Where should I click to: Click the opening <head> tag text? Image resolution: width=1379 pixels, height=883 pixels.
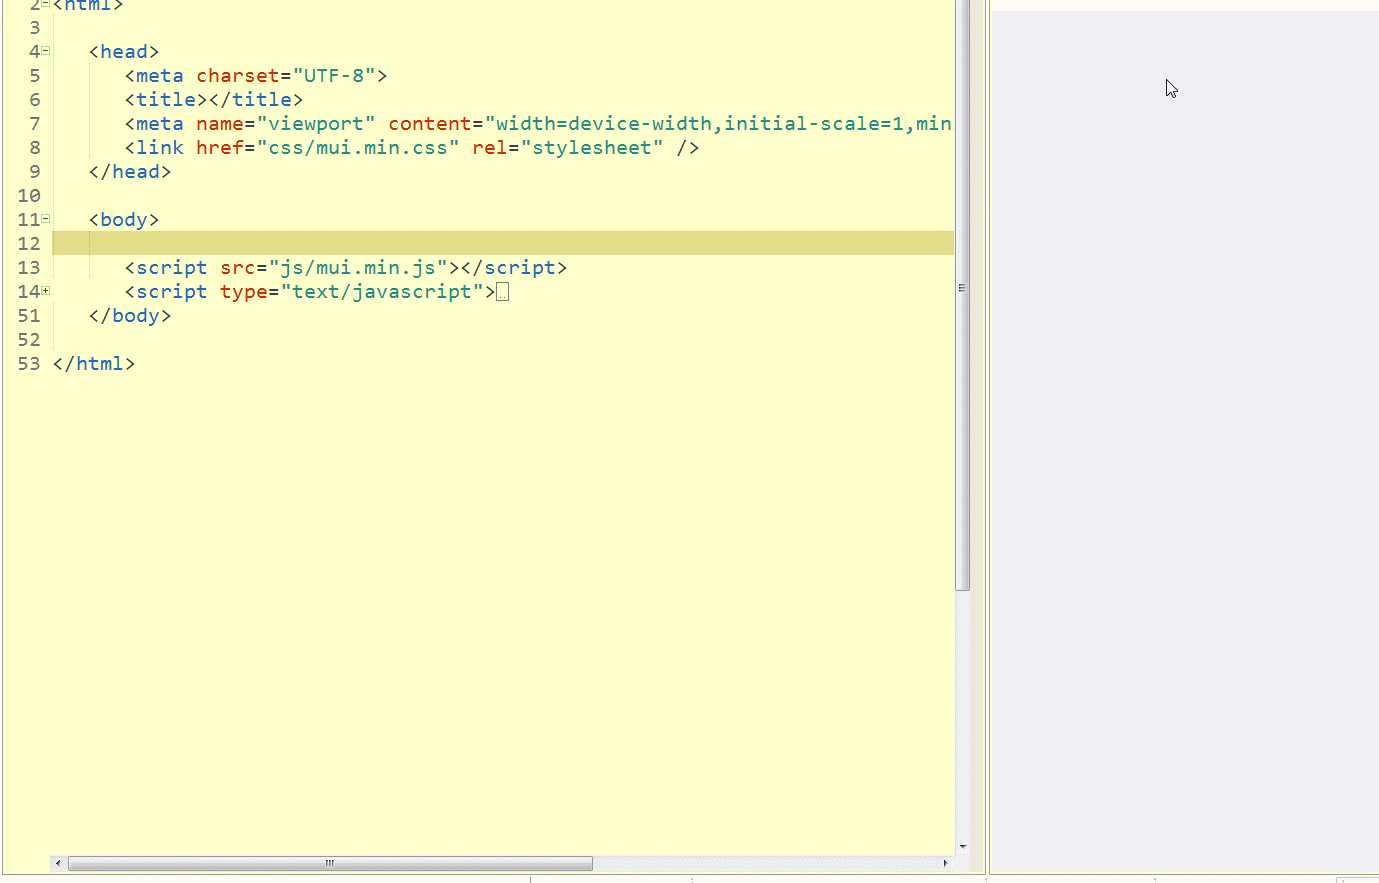pos(124,52)
